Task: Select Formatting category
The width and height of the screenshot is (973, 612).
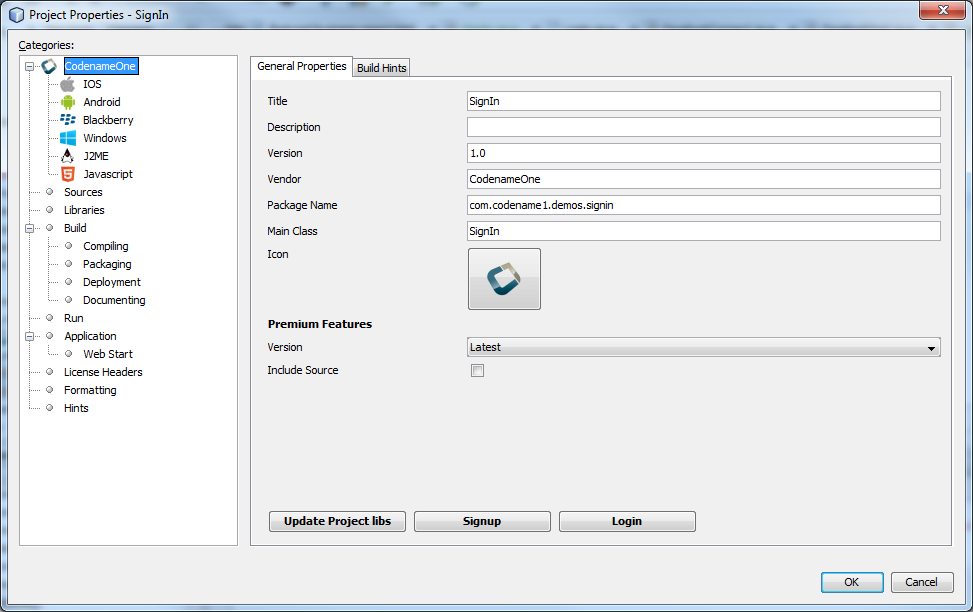Action: pyautogui.click(x=90, y=390)
